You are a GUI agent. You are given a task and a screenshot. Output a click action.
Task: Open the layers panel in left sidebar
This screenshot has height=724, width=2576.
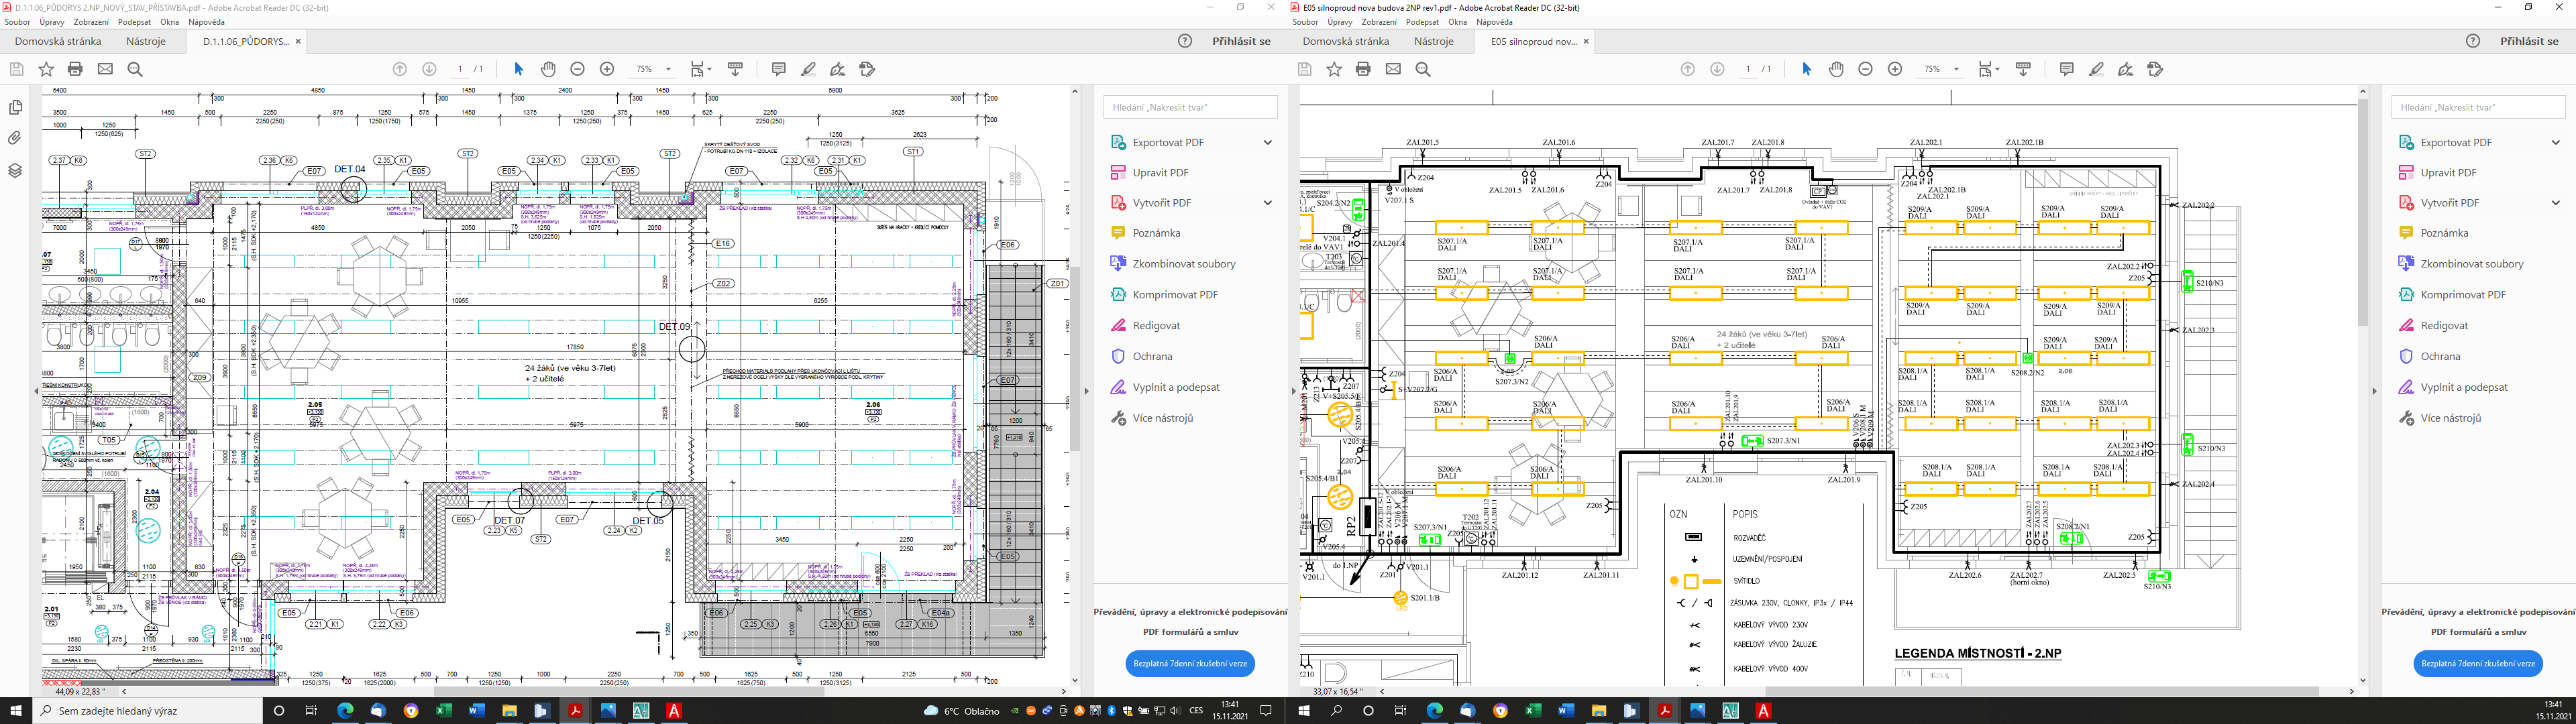pos(15,170)
